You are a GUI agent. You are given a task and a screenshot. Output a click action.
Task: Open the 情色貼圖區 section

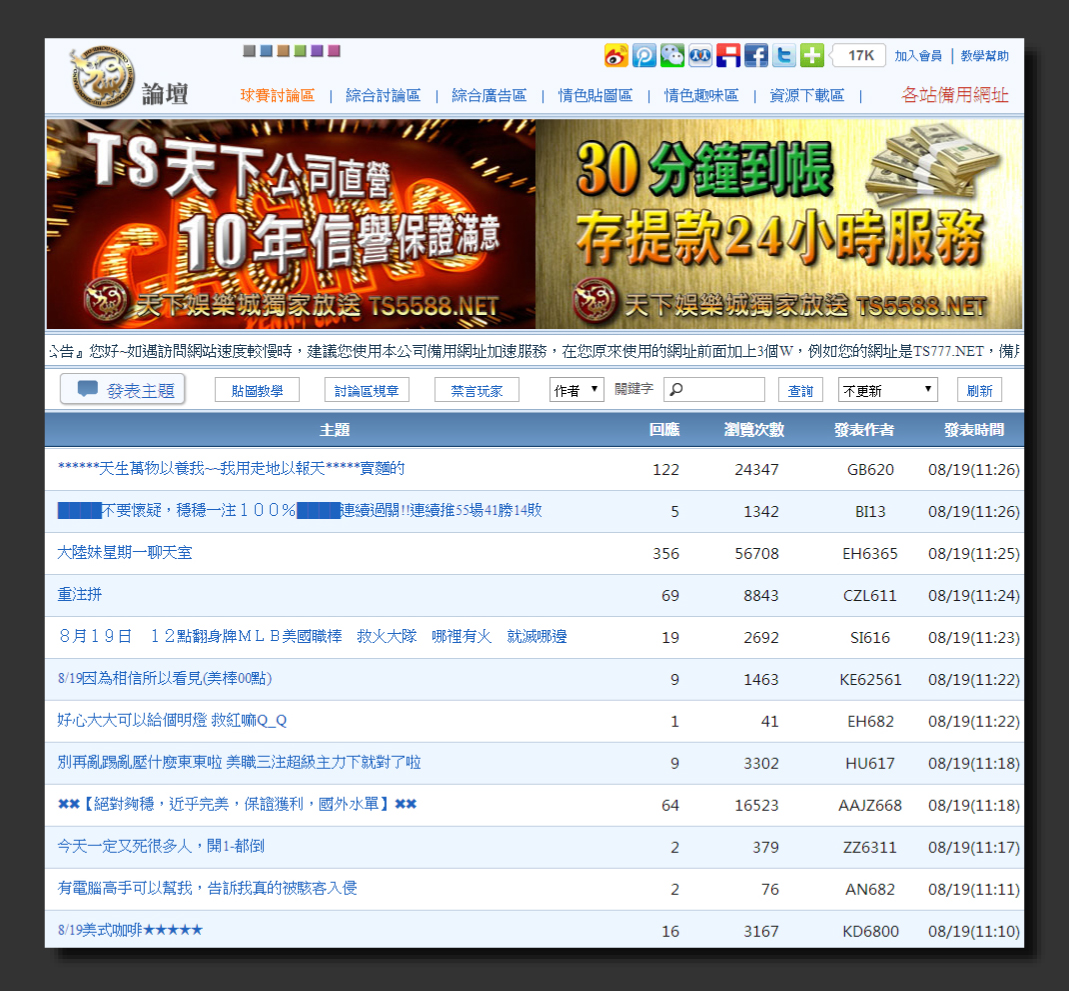pyautogui.click(x=595, y=95)
